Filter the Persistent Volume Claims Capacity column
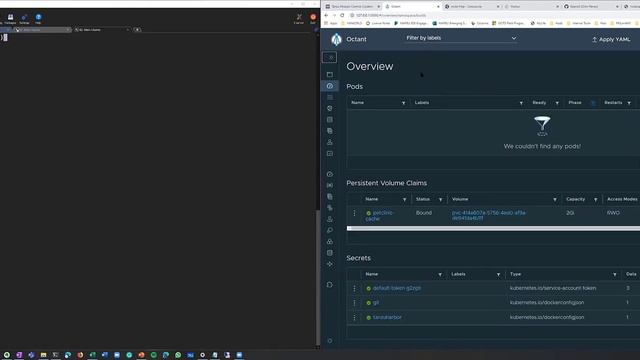The image size is (640, 360). 596,200
